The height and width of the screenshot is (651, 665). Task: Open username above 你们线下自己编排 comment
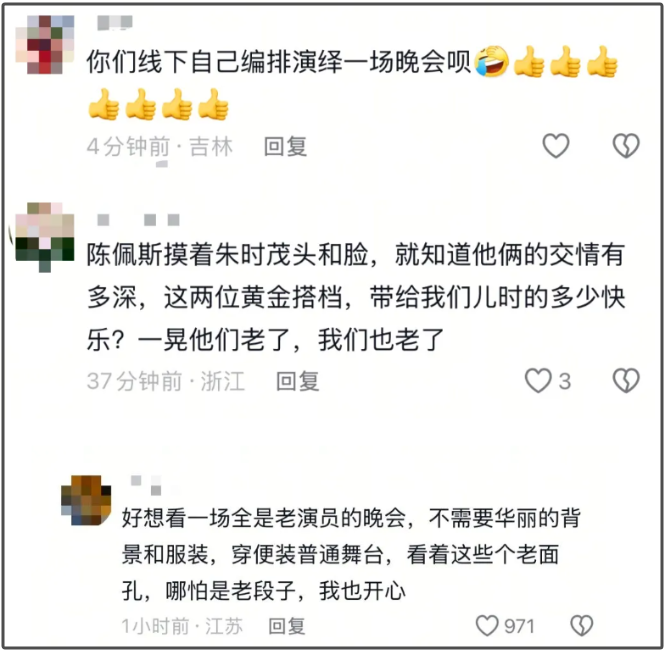115,22
